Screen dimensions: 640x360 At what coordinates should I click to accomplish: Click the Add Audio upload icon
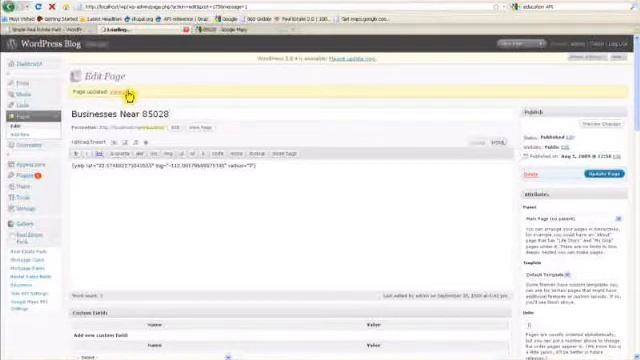coord(136,142)
